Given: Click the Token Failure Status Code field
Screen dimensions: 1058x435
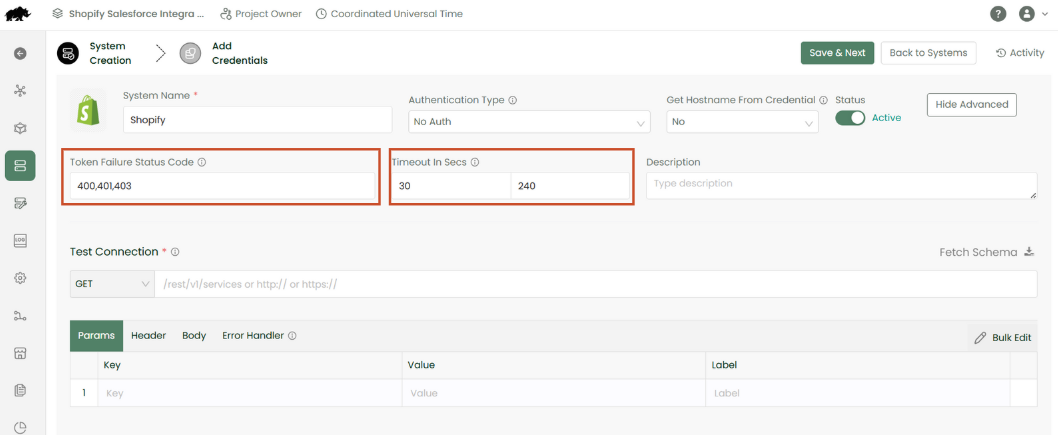Looking at the screenshot, I should (222, 186).
